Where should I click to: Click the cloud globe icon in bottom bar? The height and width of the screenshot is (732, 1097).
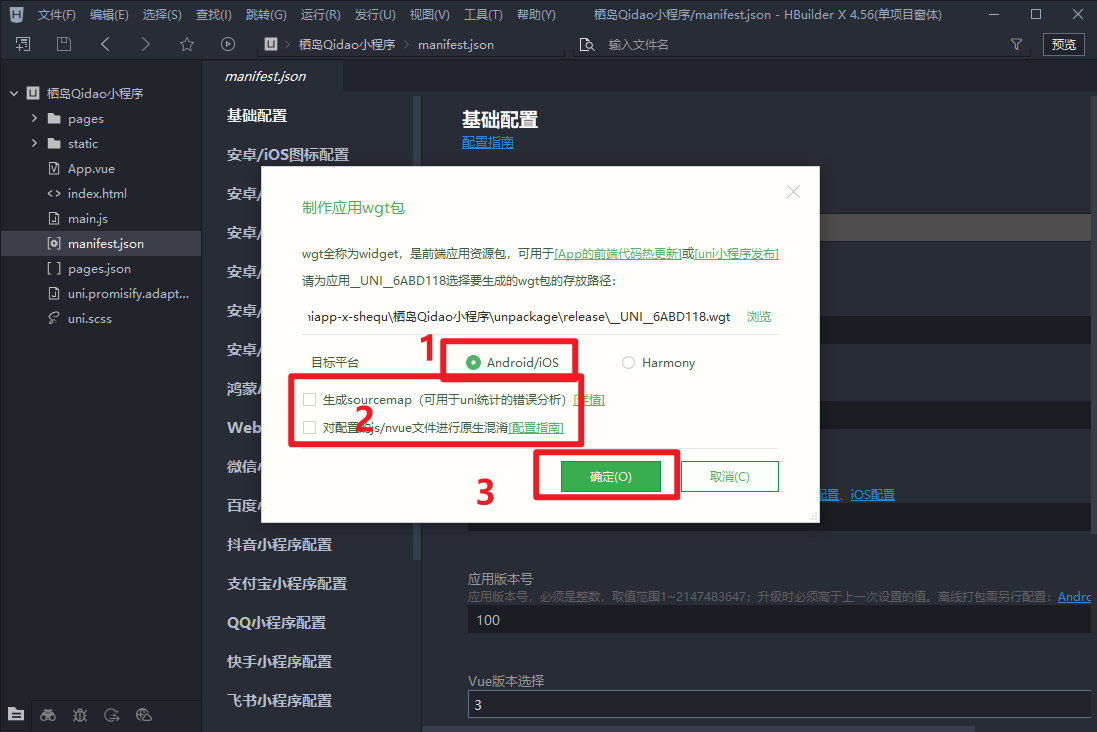[144, 715]
